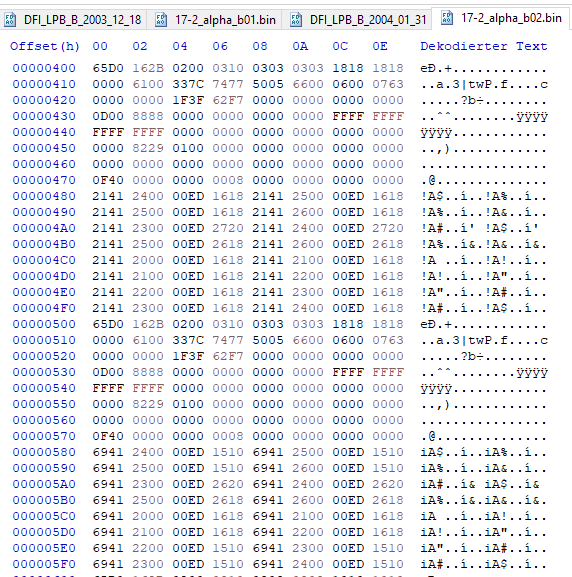This screenshot has height=577, width=572.
Task: Select offset row 000004A0
Action: click(44, 228)
